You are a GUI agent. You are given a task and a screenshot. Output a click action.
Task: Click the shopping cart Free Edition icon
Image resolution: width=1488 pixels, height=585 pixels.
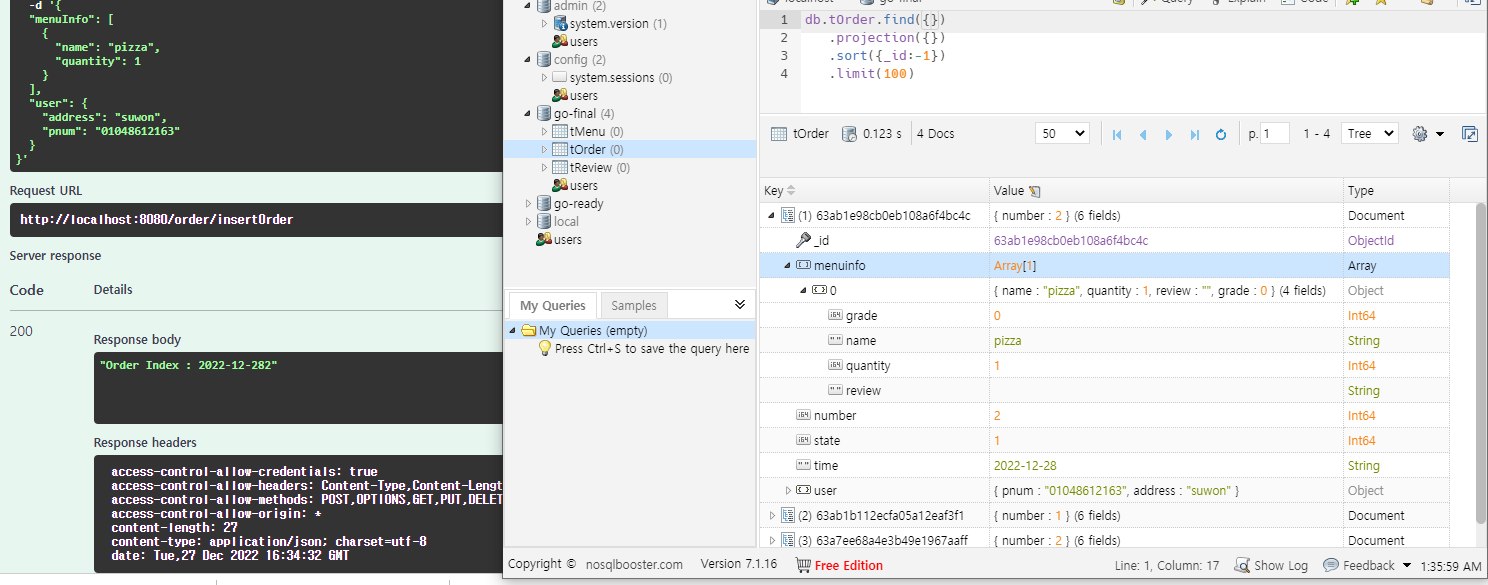click(803, 565)
